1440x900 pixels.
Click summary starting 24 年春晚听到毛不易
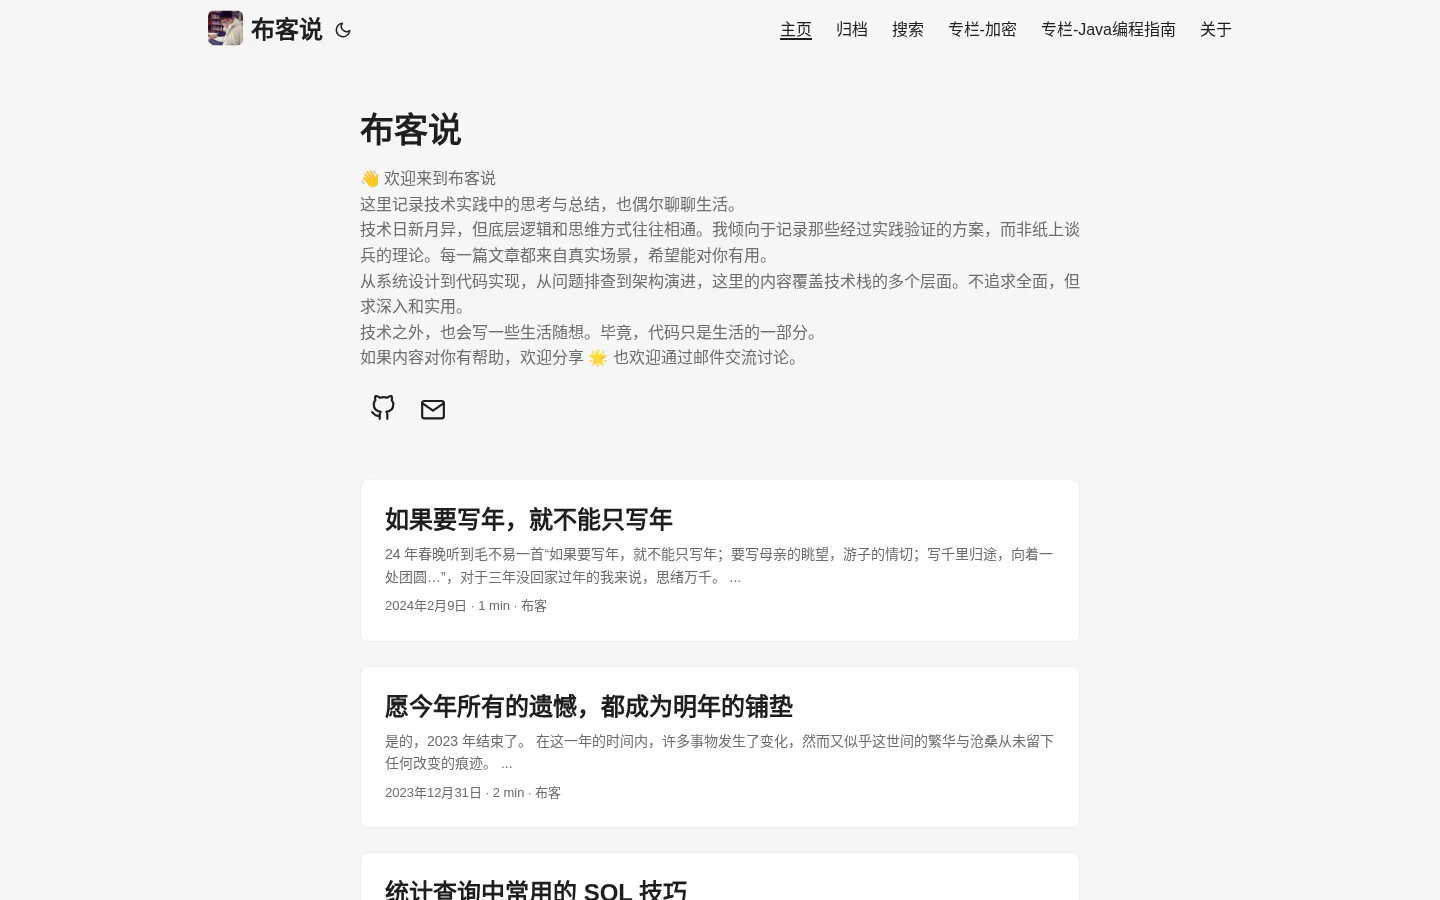click(x=719, y=565)
